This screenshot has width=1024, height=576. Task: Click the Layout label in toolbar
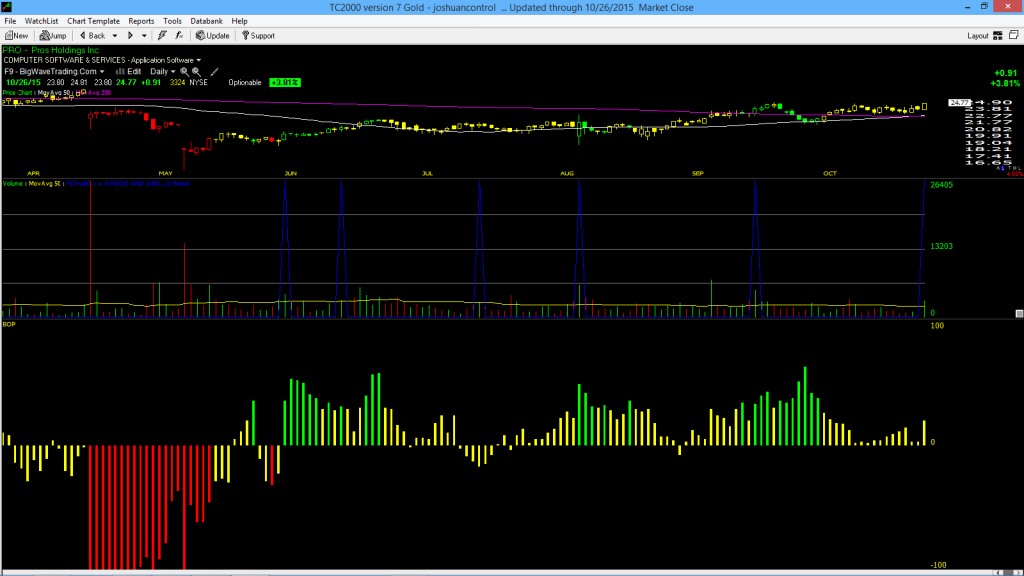[977, 36]
